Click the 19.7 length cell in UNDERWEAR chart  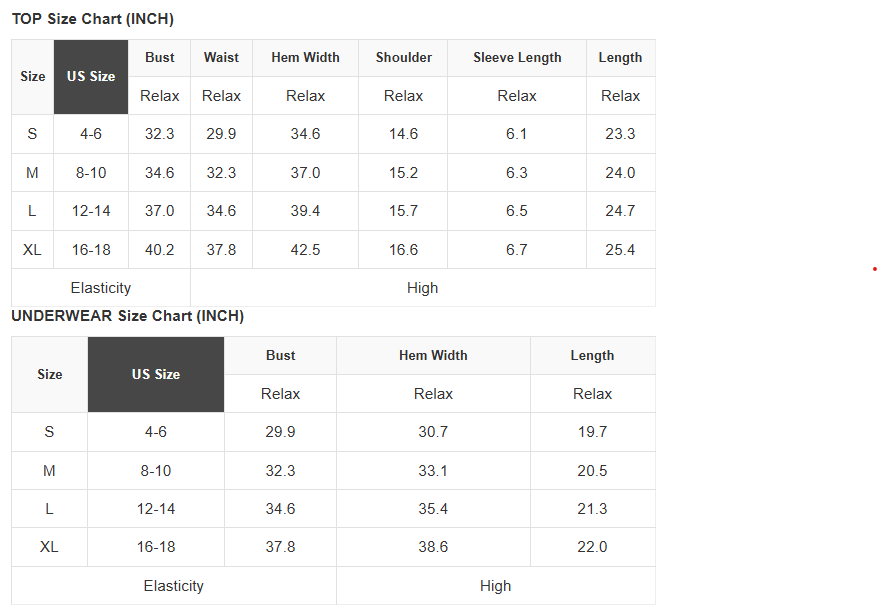pyautogui.click(x=592, y=432)
